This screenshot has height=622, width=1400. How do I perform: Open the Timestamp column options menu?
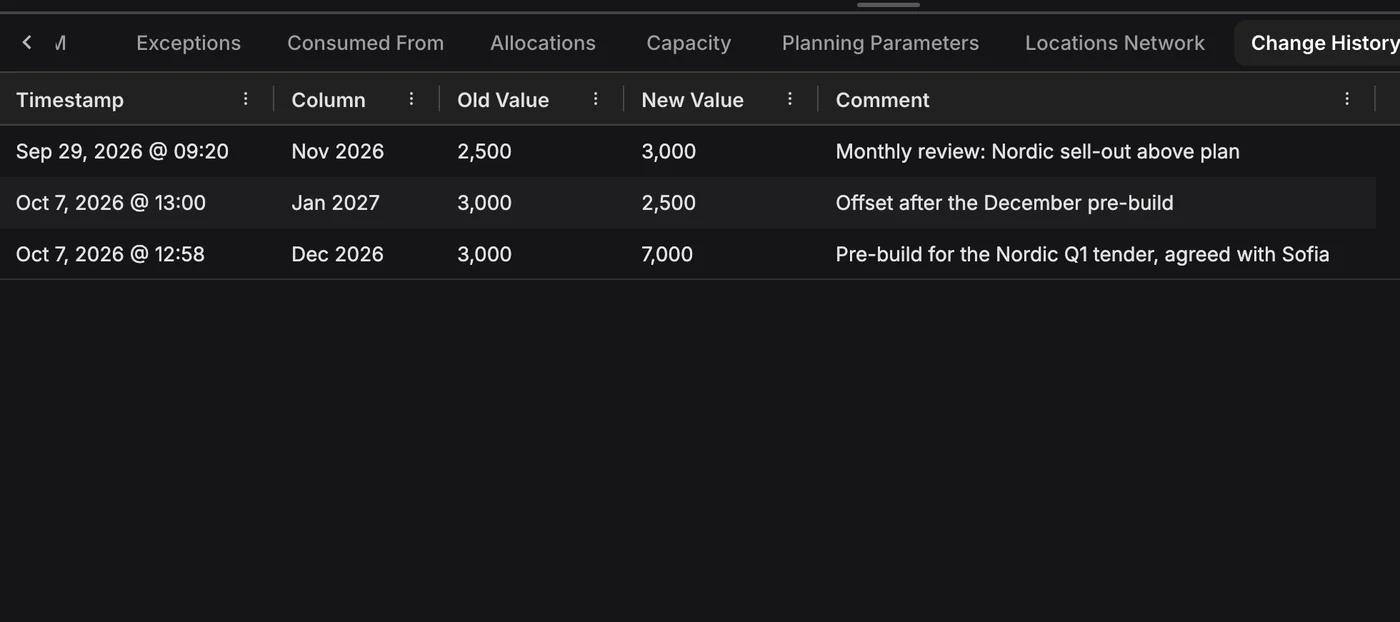[246, 99]
